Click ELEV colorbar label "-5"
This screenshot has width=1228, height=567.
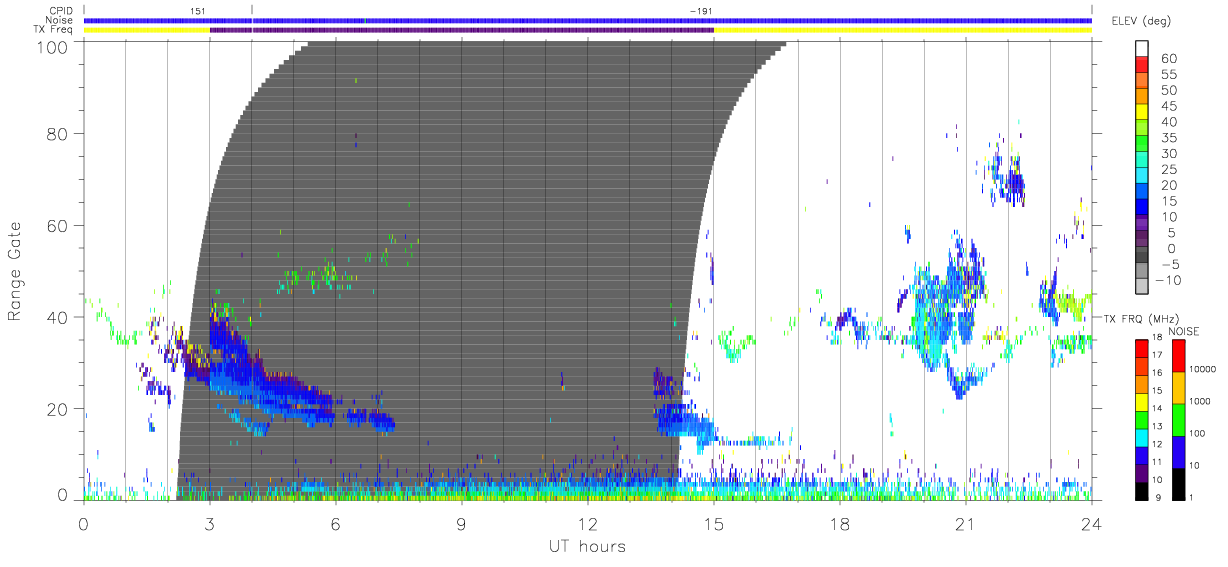pyautogui.click(x=1172, y=264)
